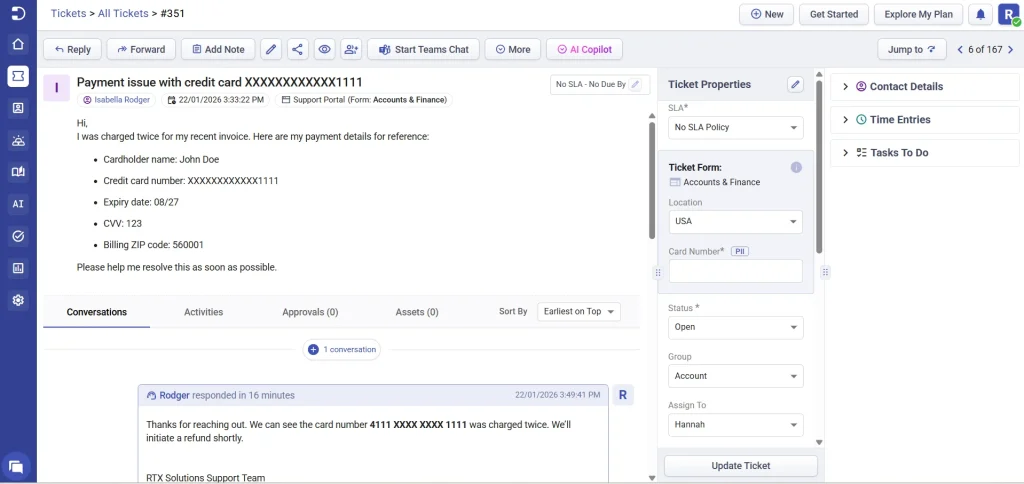Go to next ticket arrow
Screen dimensions: 1024x484
pyautogui.click(x=1011, y=49)
